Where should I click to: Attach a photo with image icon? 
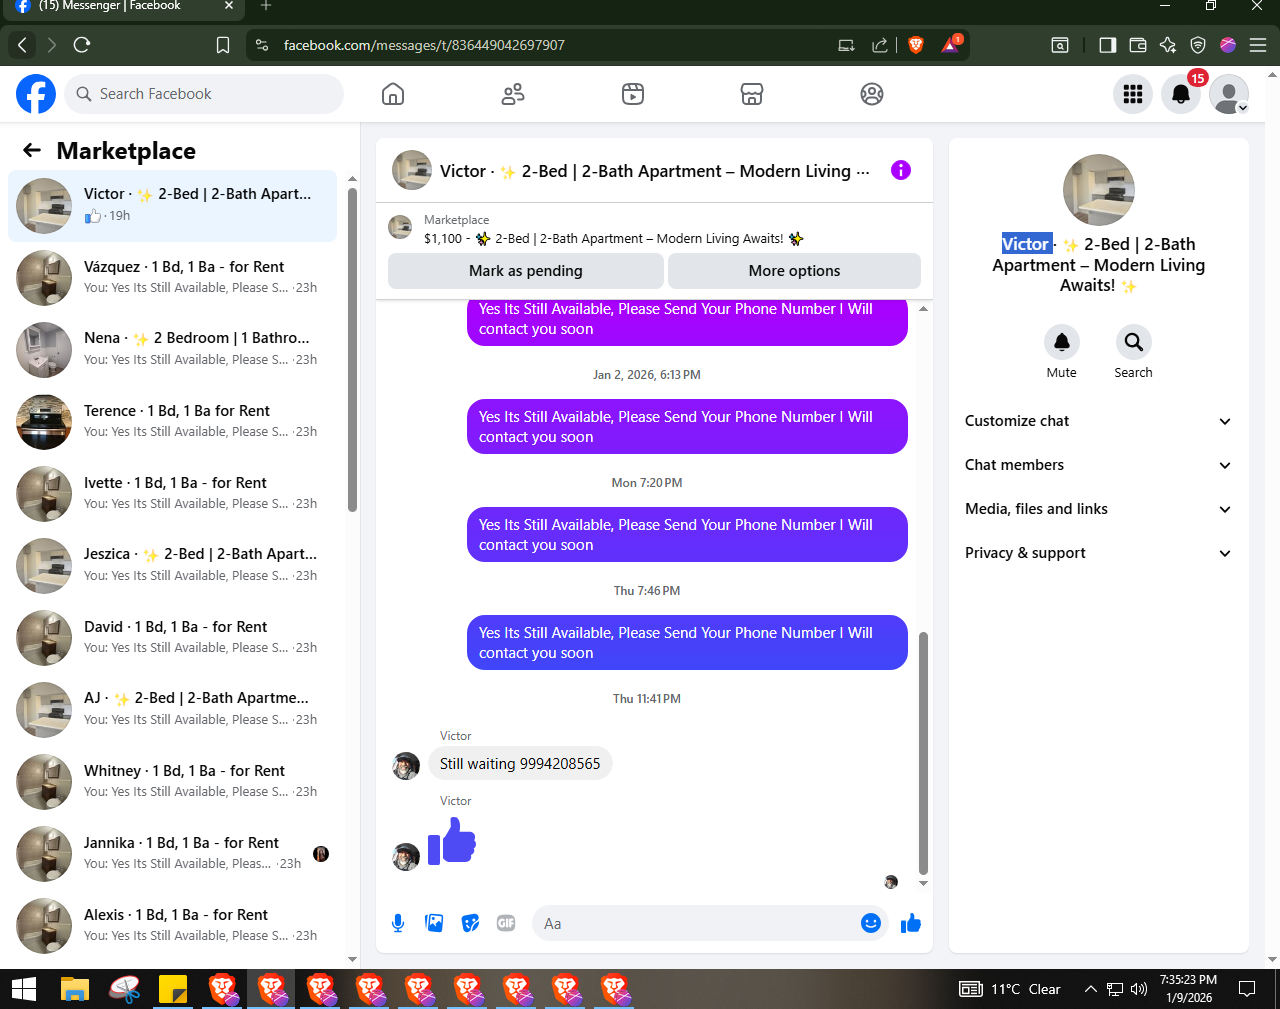click(x=434, y=923)
